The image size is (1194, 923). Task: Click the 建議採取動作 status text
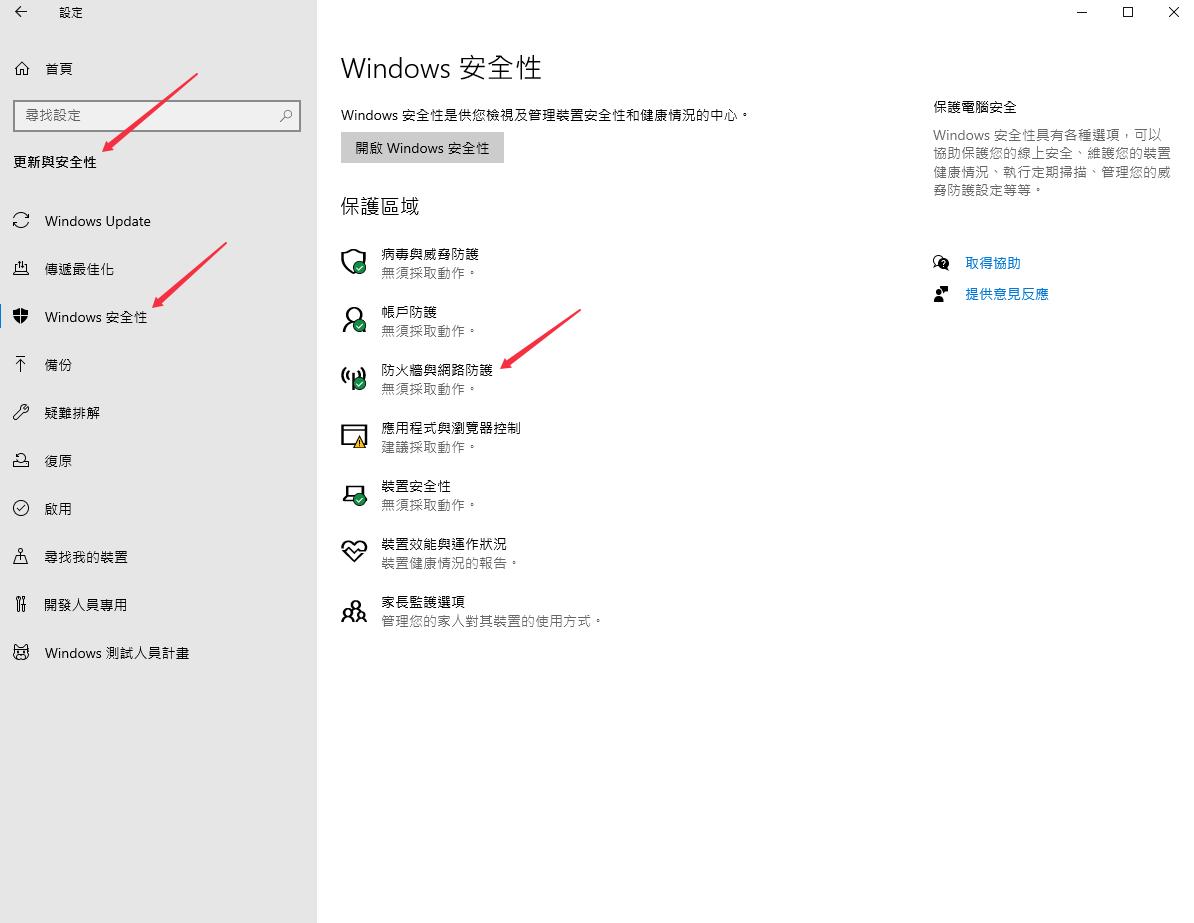tap(427, 447)
